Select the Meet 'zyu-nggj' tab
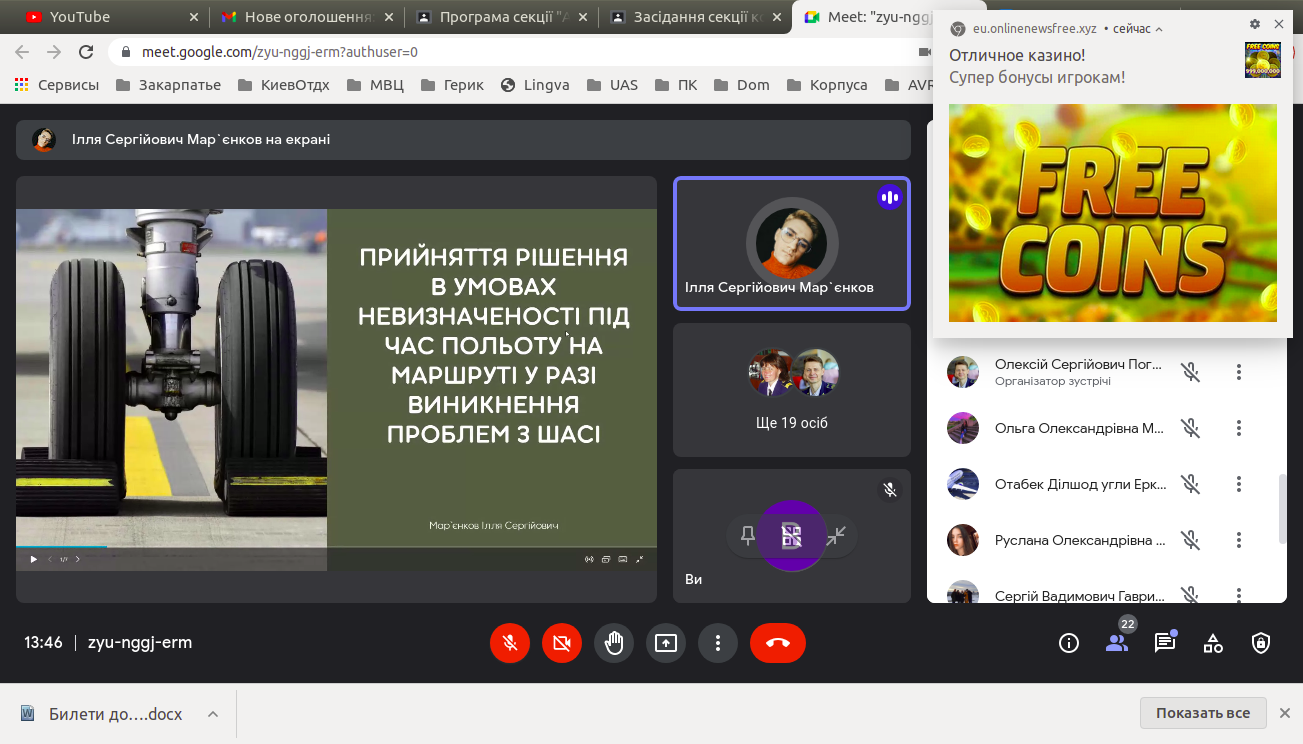The image size is (1303, 744). (866, 17)
